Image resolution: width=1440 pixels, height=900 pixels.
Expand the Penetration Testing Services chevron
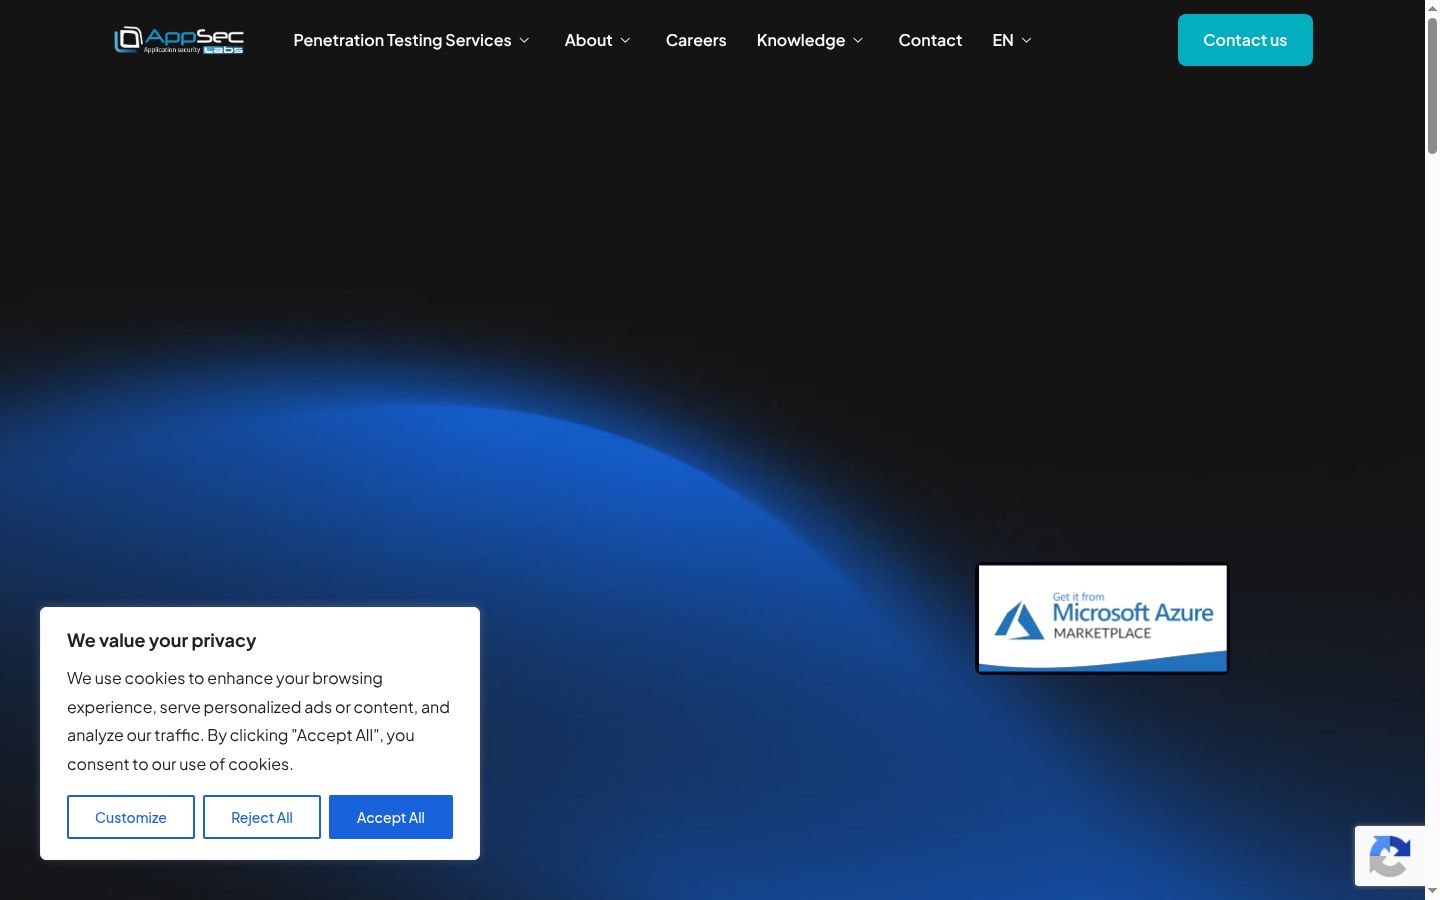524,40
